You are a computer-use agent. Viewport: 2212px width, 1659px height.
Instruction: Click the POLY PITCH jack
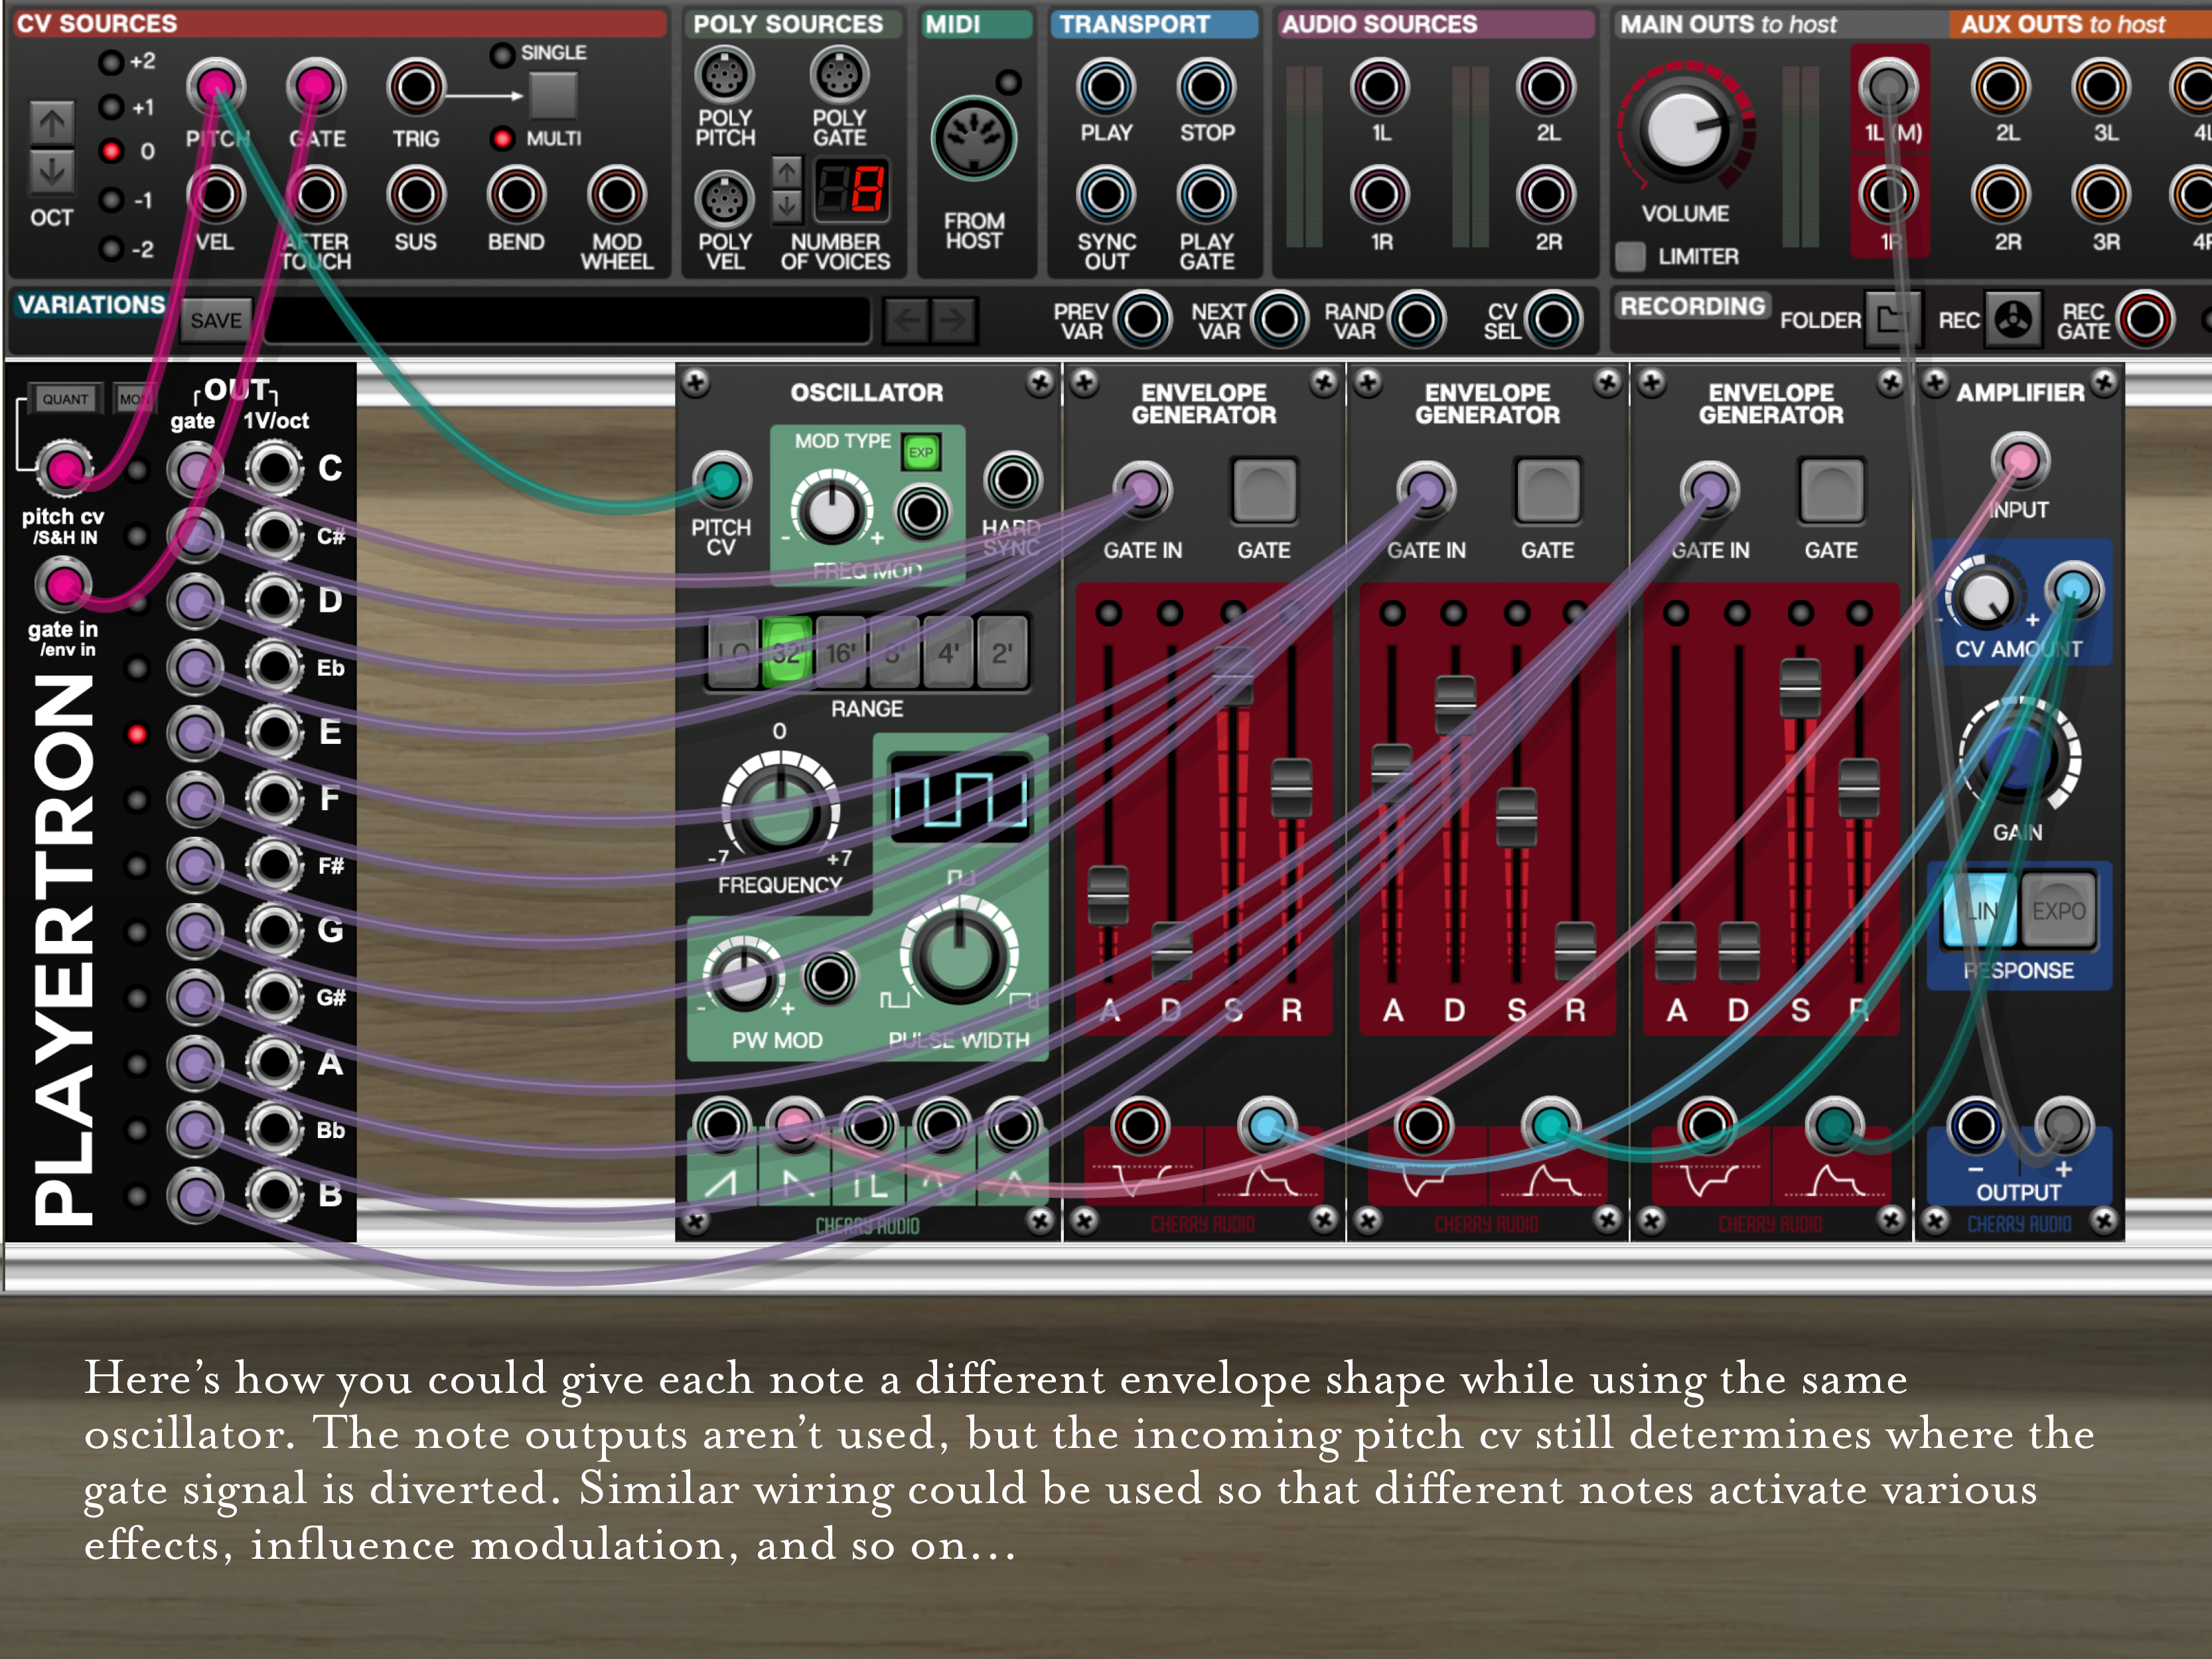click(x=724, y=75)
